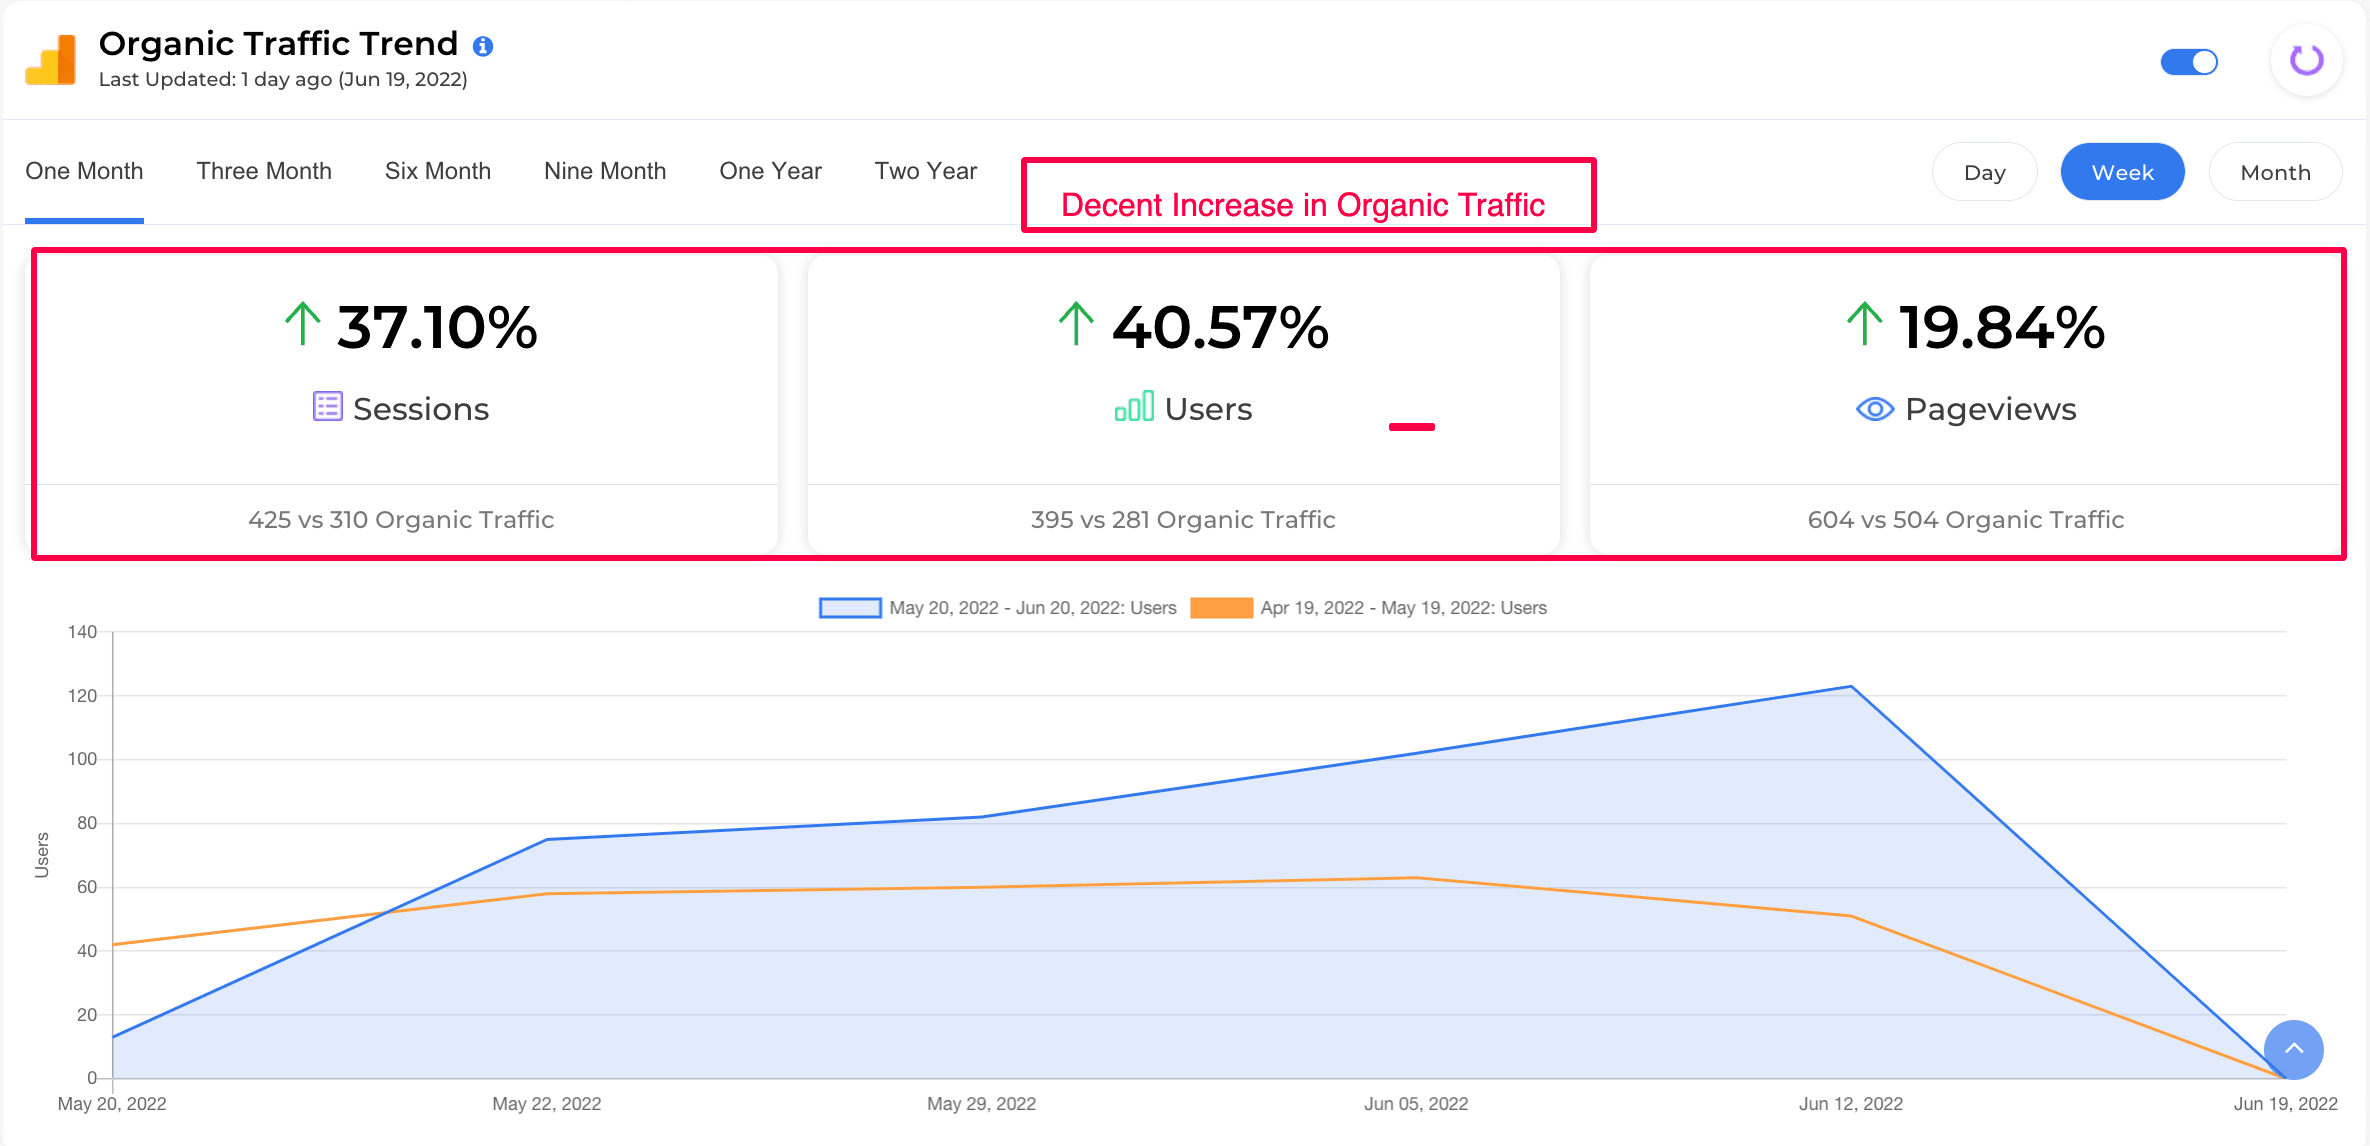Click the info icon beside Organic Traffic Trend
Image resolution: width=2370 pixels, height=1146 pixels.
pos(483,46)
